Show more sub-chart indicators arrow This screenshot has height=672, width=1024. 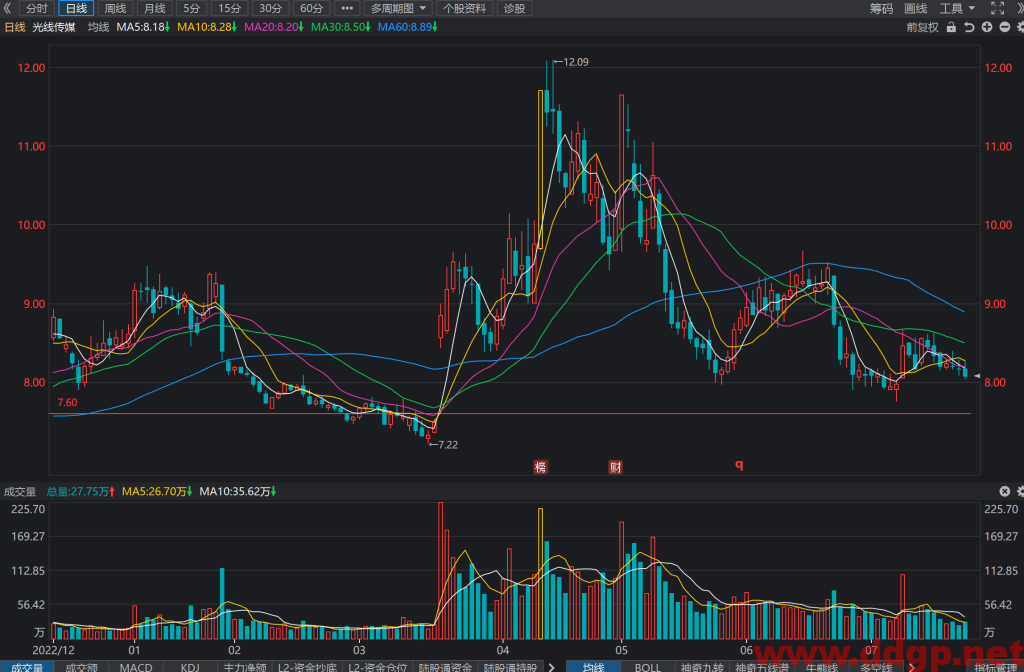552,667
